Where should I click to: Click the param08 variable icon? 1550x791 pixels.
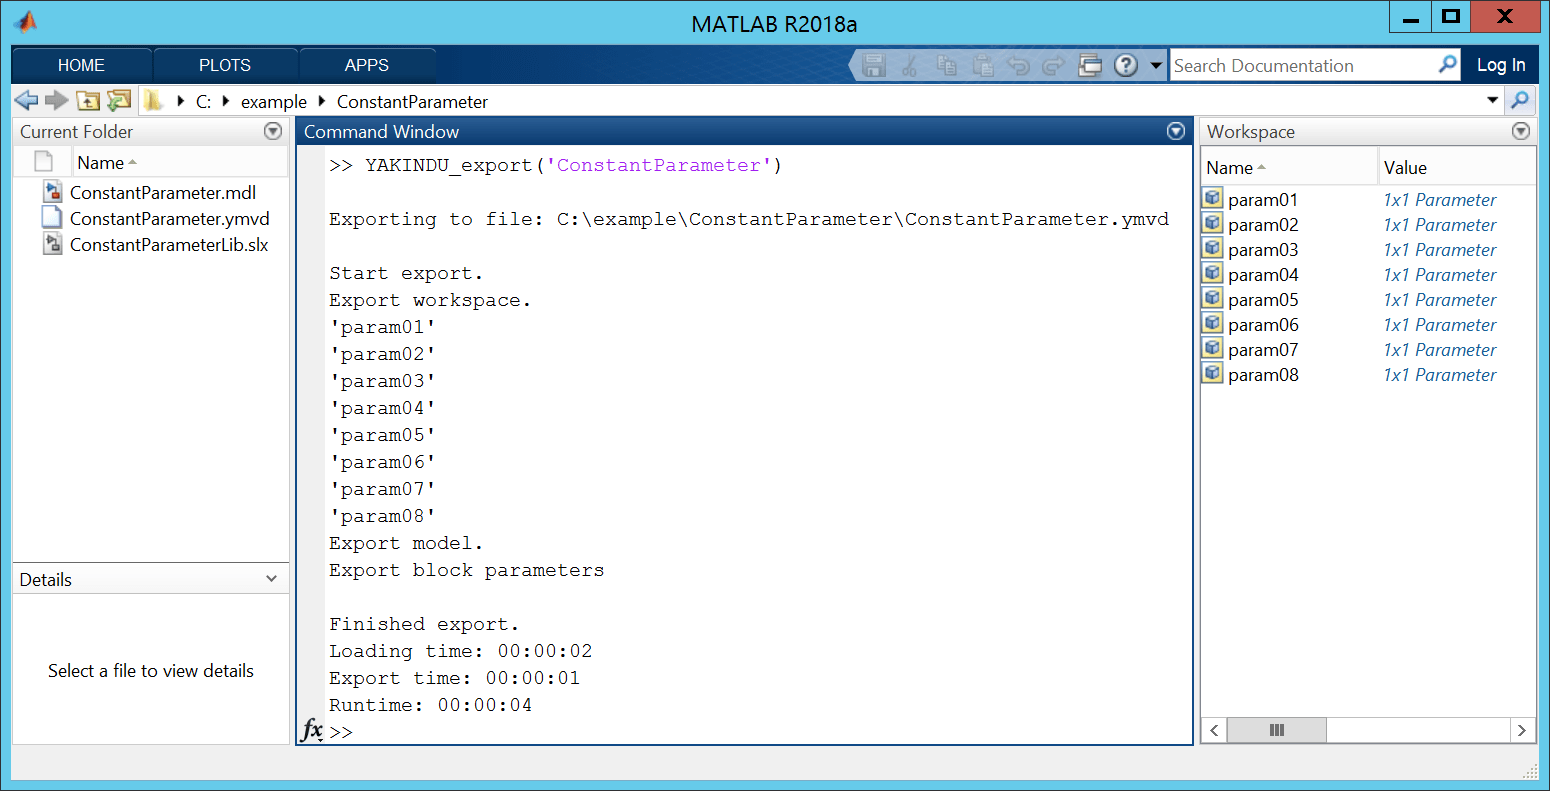[x=1213, y=373]
